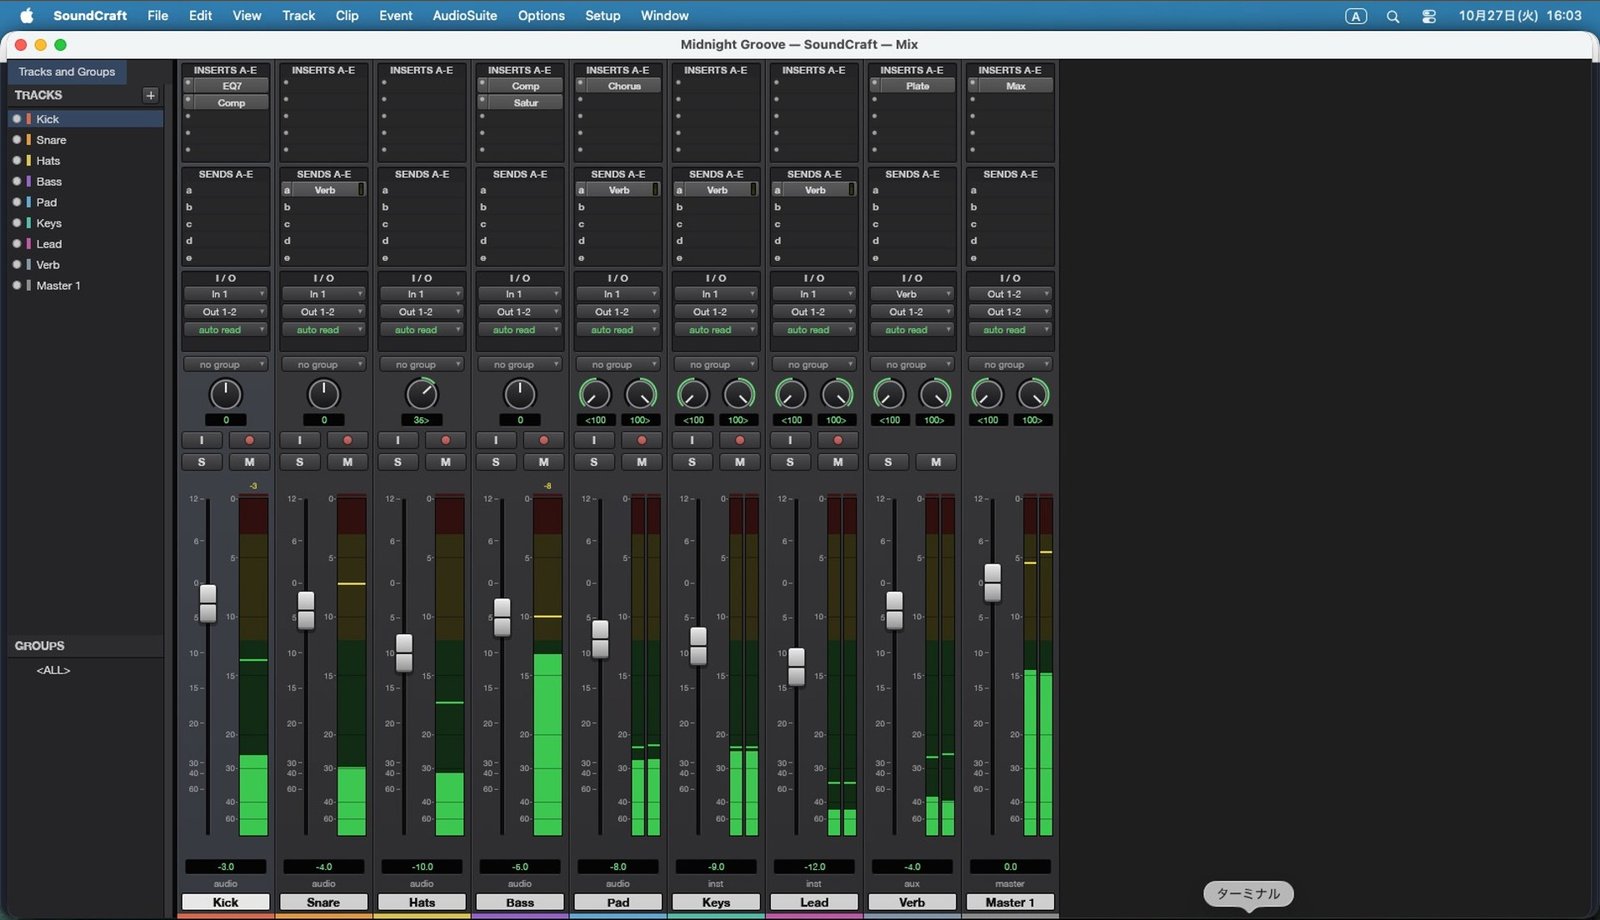
Task: Toggle the Lead track show/hide dot
Action: (x=17, y=244)
